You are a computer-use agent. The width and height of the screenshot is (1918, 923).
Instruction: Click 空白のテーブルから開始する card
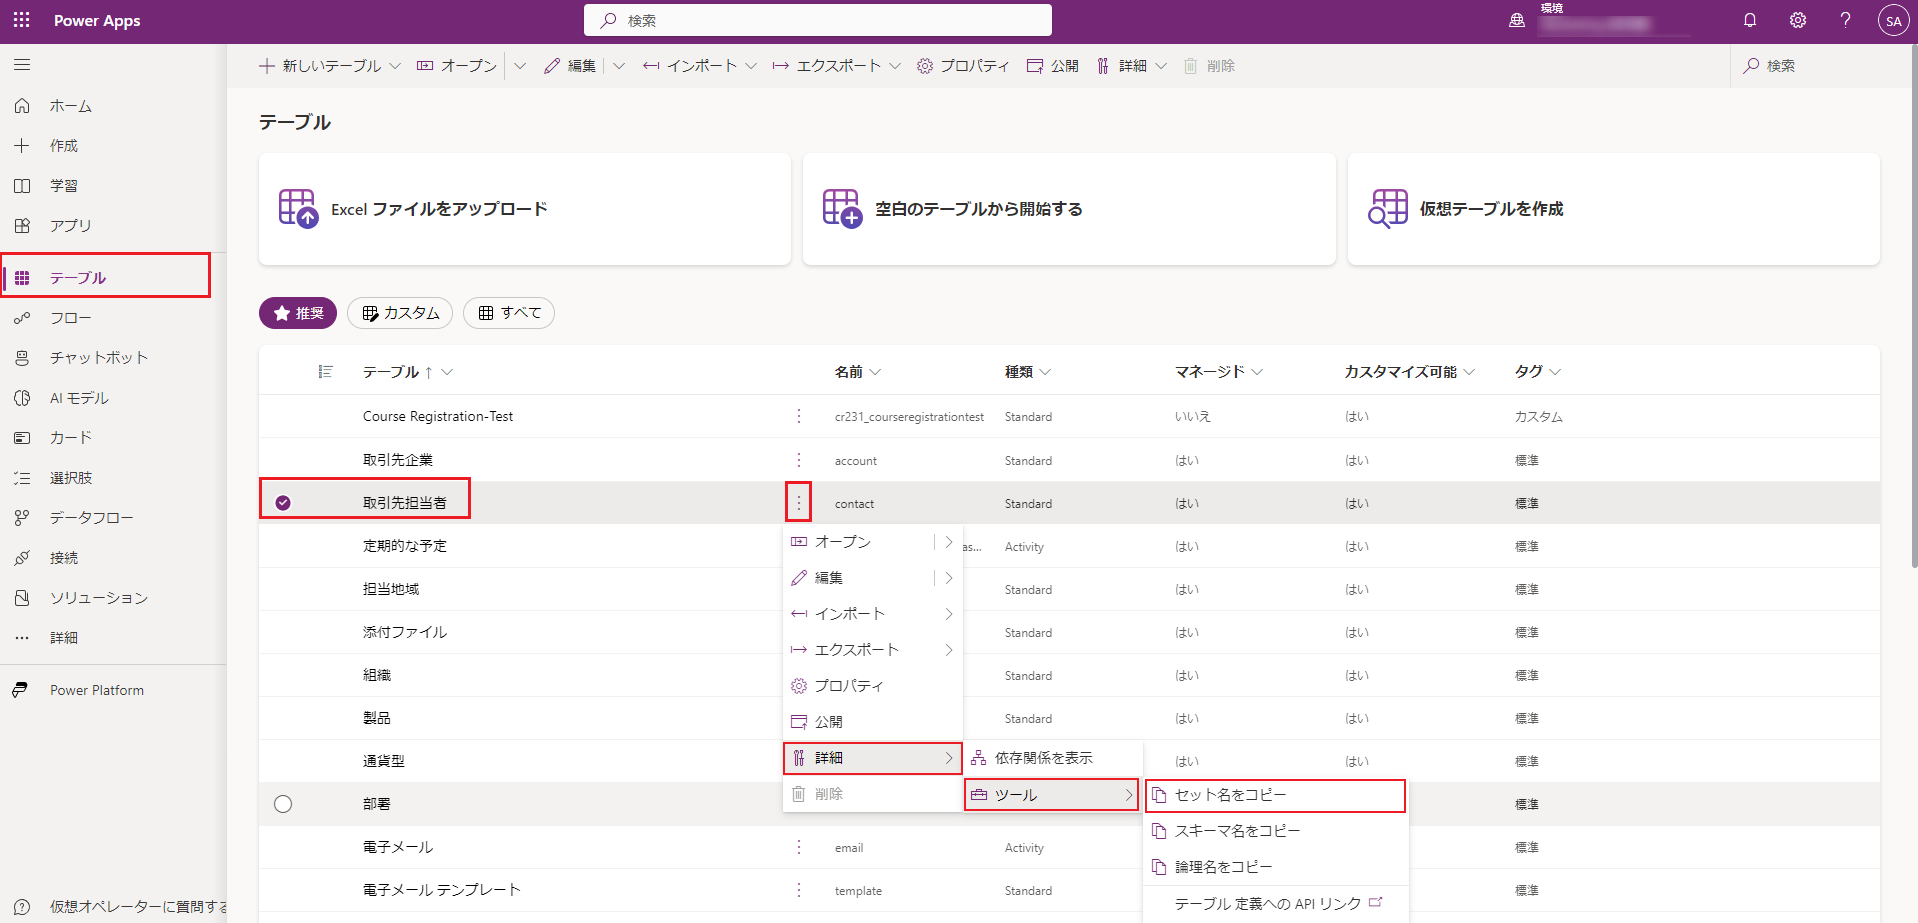click(x=1068, y=209)
